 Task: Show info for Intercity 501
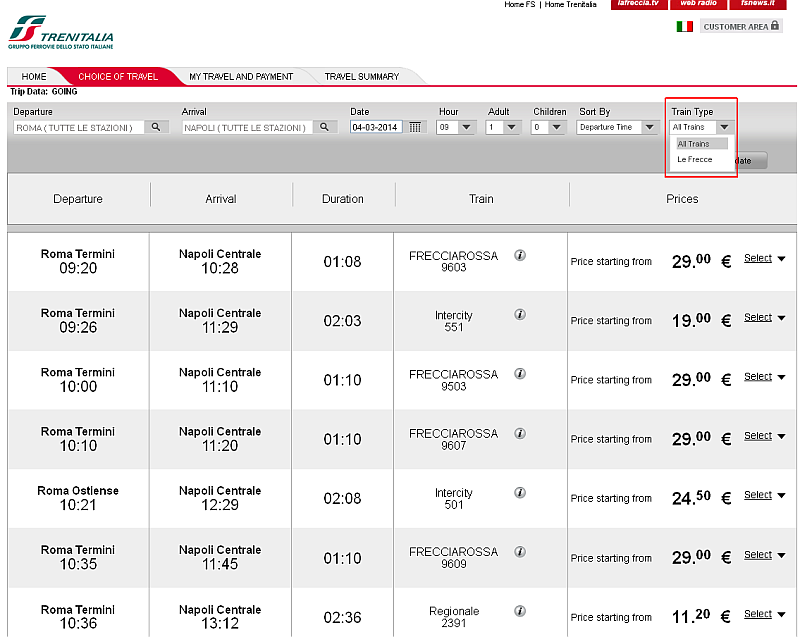click(520, 493)
